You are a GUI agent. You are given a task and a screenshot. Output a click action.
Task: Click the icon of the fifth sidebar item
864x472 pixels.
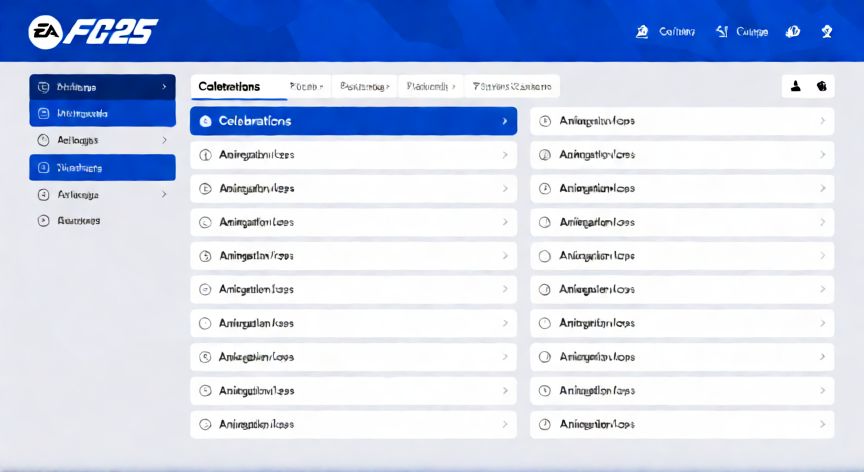click(x=43, y=194)
